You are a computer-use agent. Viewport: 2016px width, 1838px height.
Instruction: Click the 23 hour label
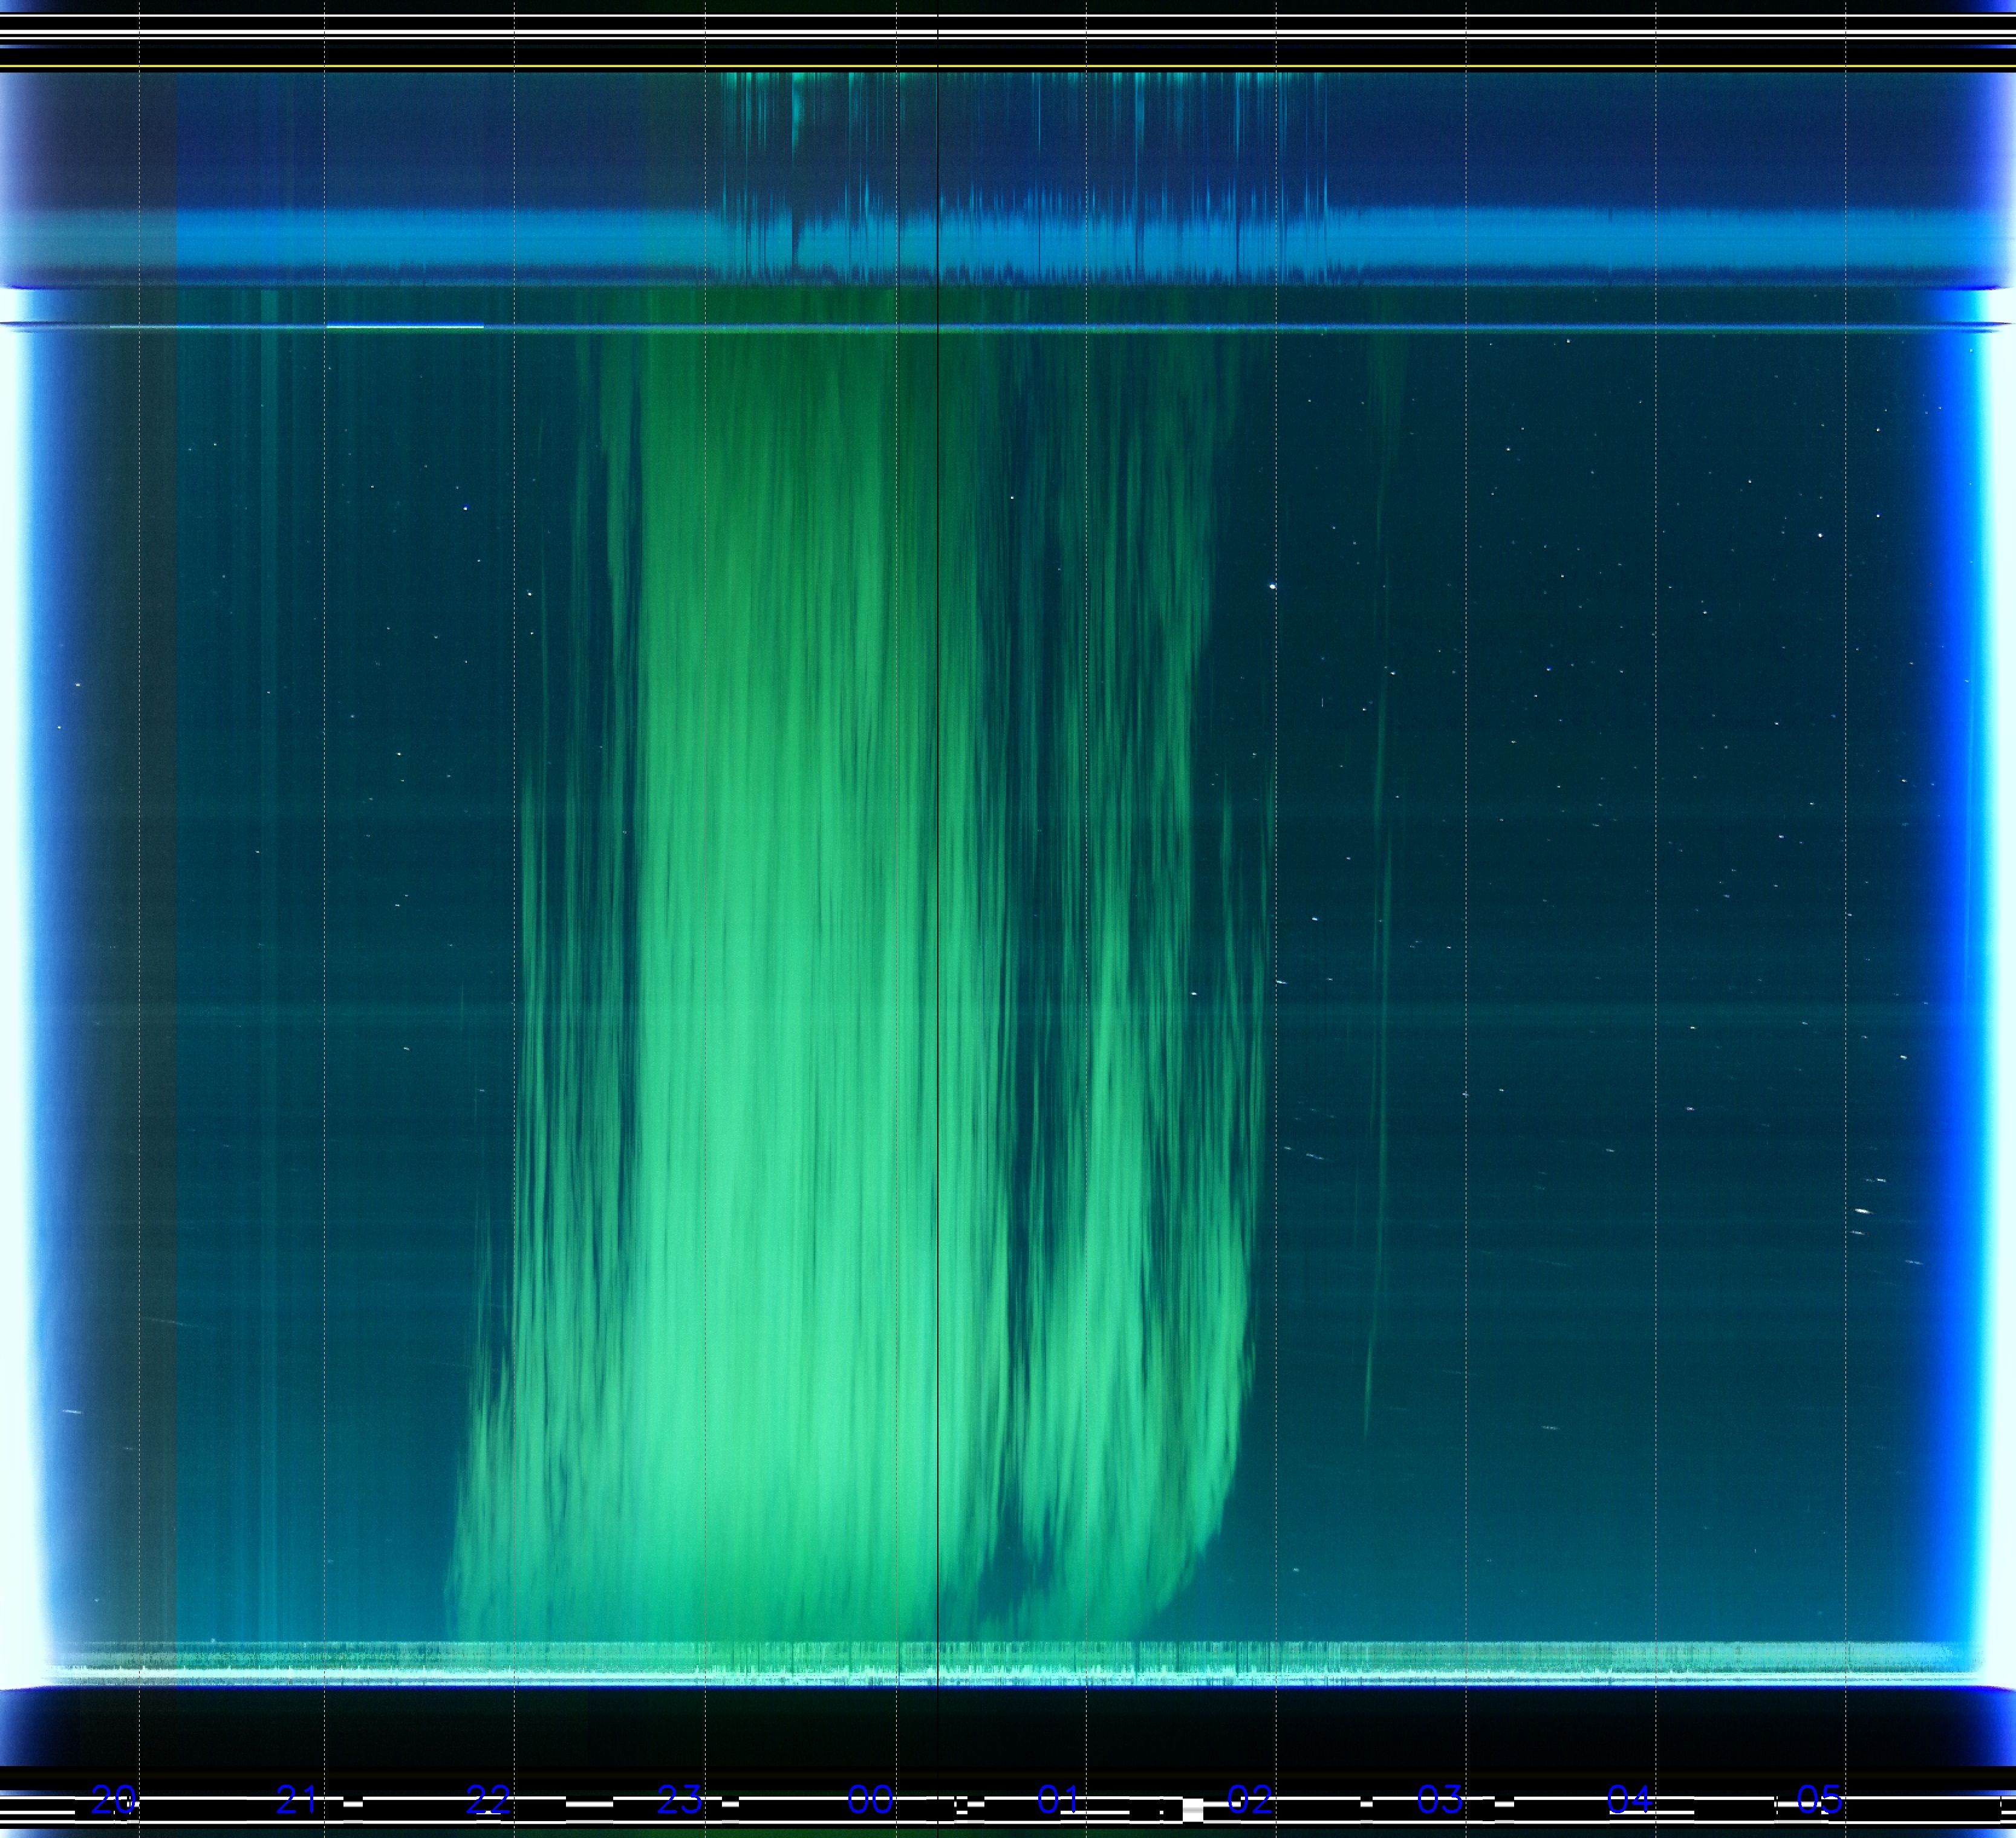pyautogui.click(x=680, y=1801)
